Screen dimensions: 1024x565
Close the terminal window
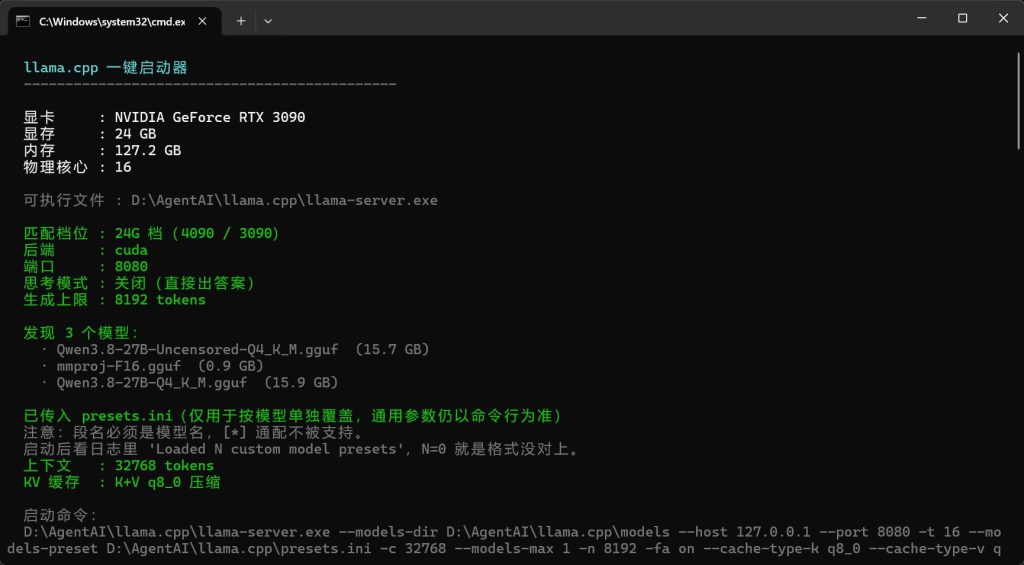[x=1004, y=18]
